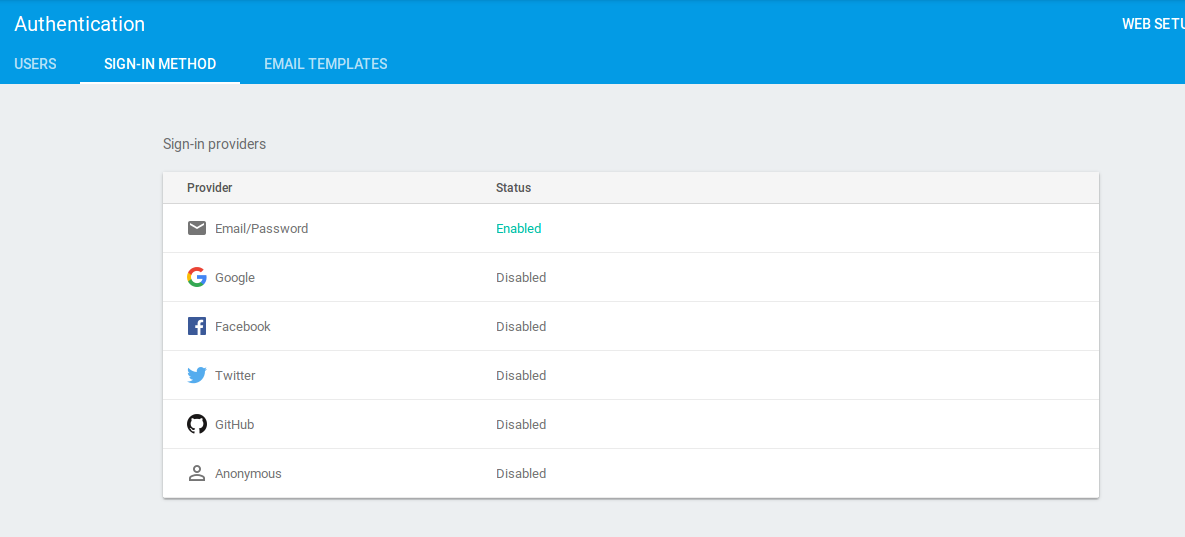1185x537 pixels.
Task: Click the Status column header
Action: [513, 188]
